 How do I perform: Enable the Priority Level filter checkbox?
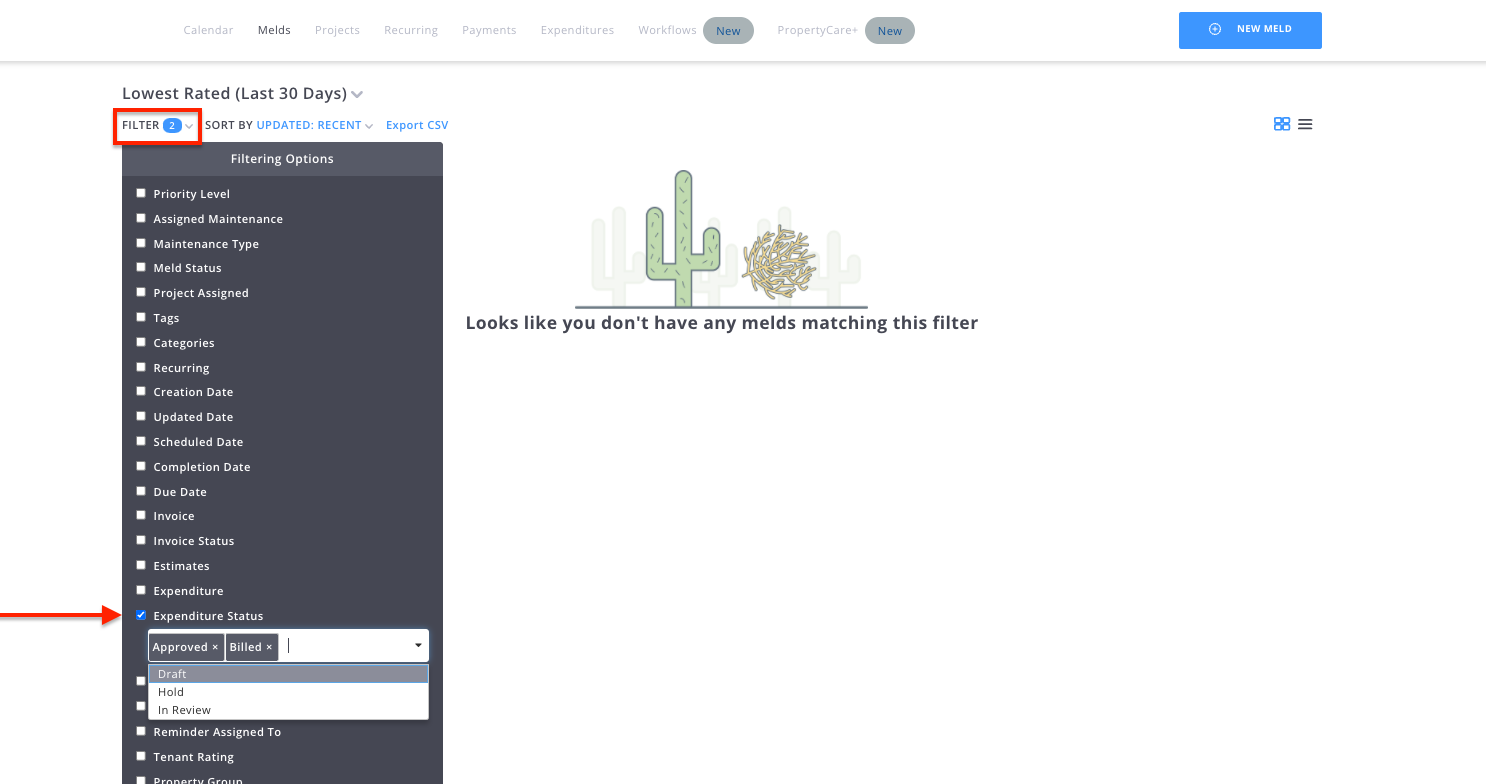[141, 193]
